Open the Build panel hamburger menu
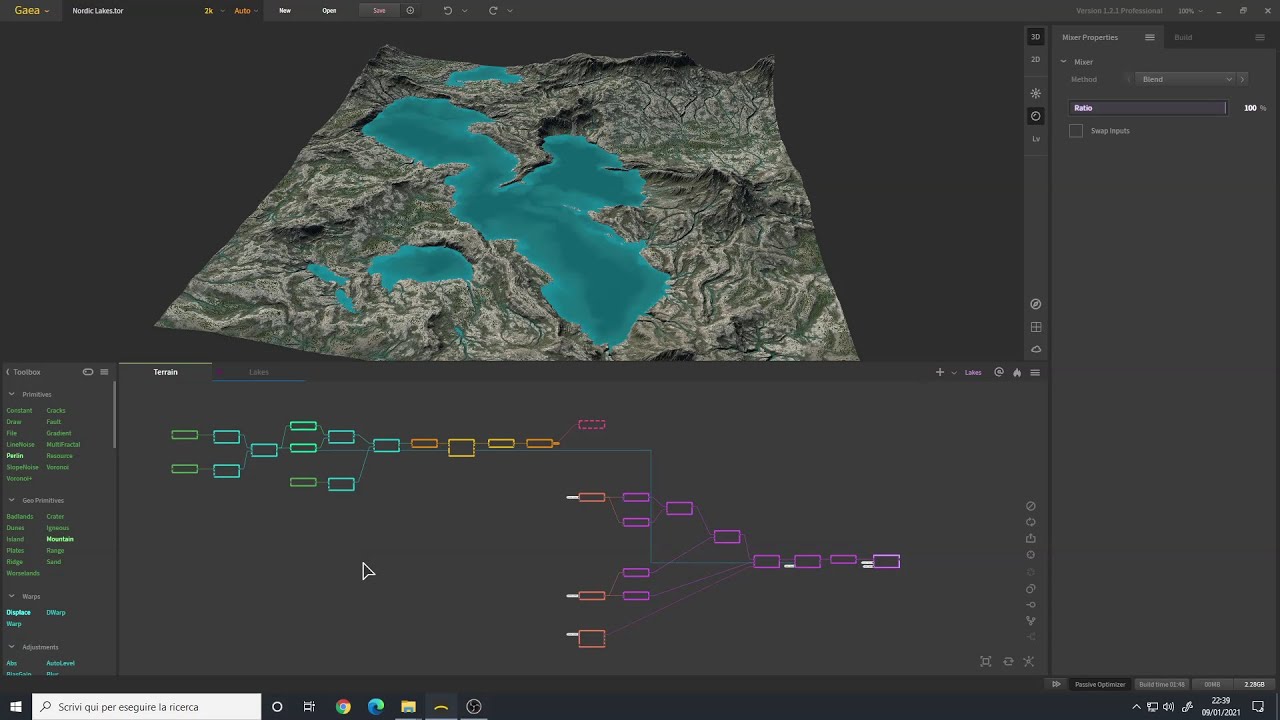 click(1260, 37)
